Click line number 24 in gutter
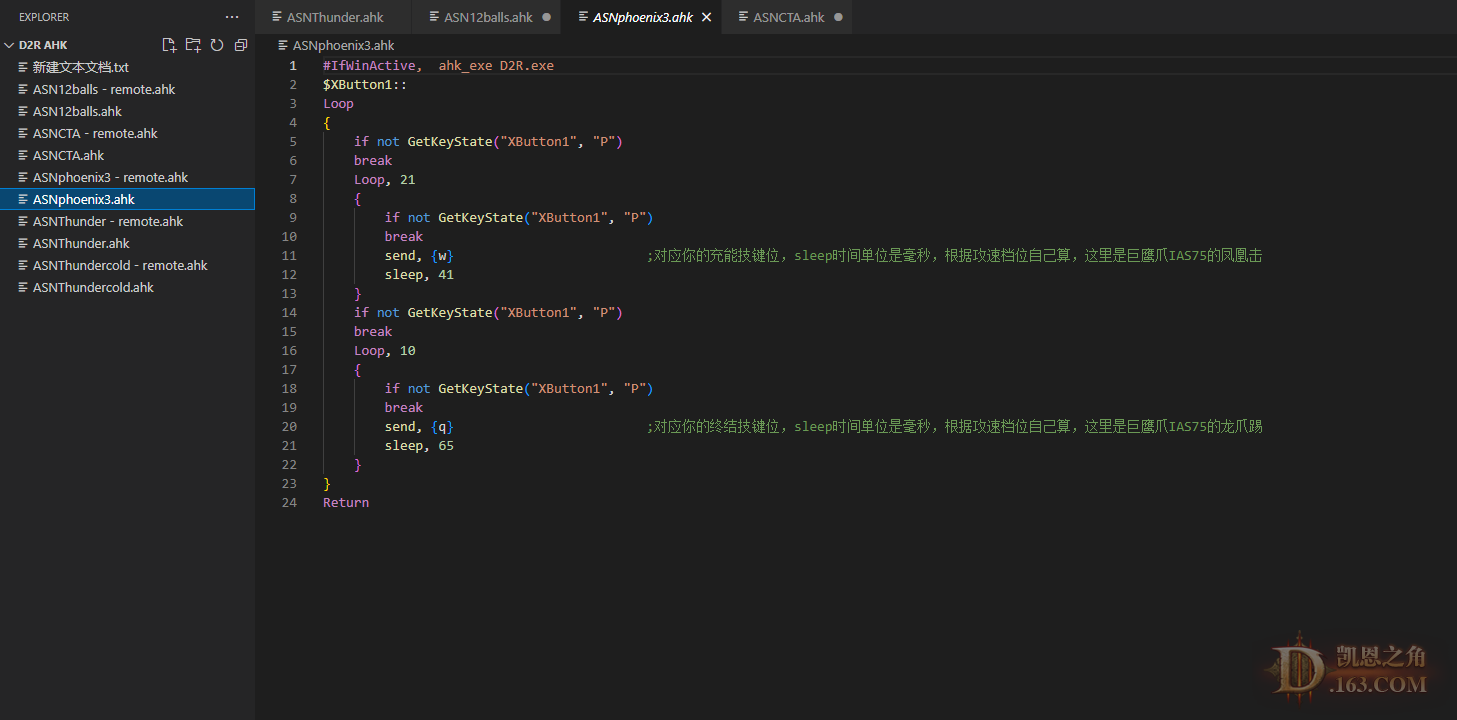1457x720 pixels. point(289,502)
